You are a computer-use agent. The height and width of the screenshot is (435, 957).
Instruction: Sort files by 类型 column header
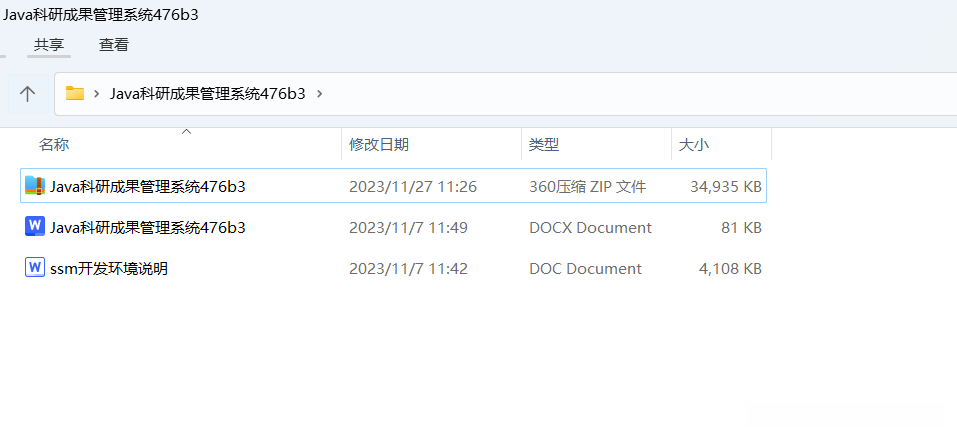pos(544,145)
